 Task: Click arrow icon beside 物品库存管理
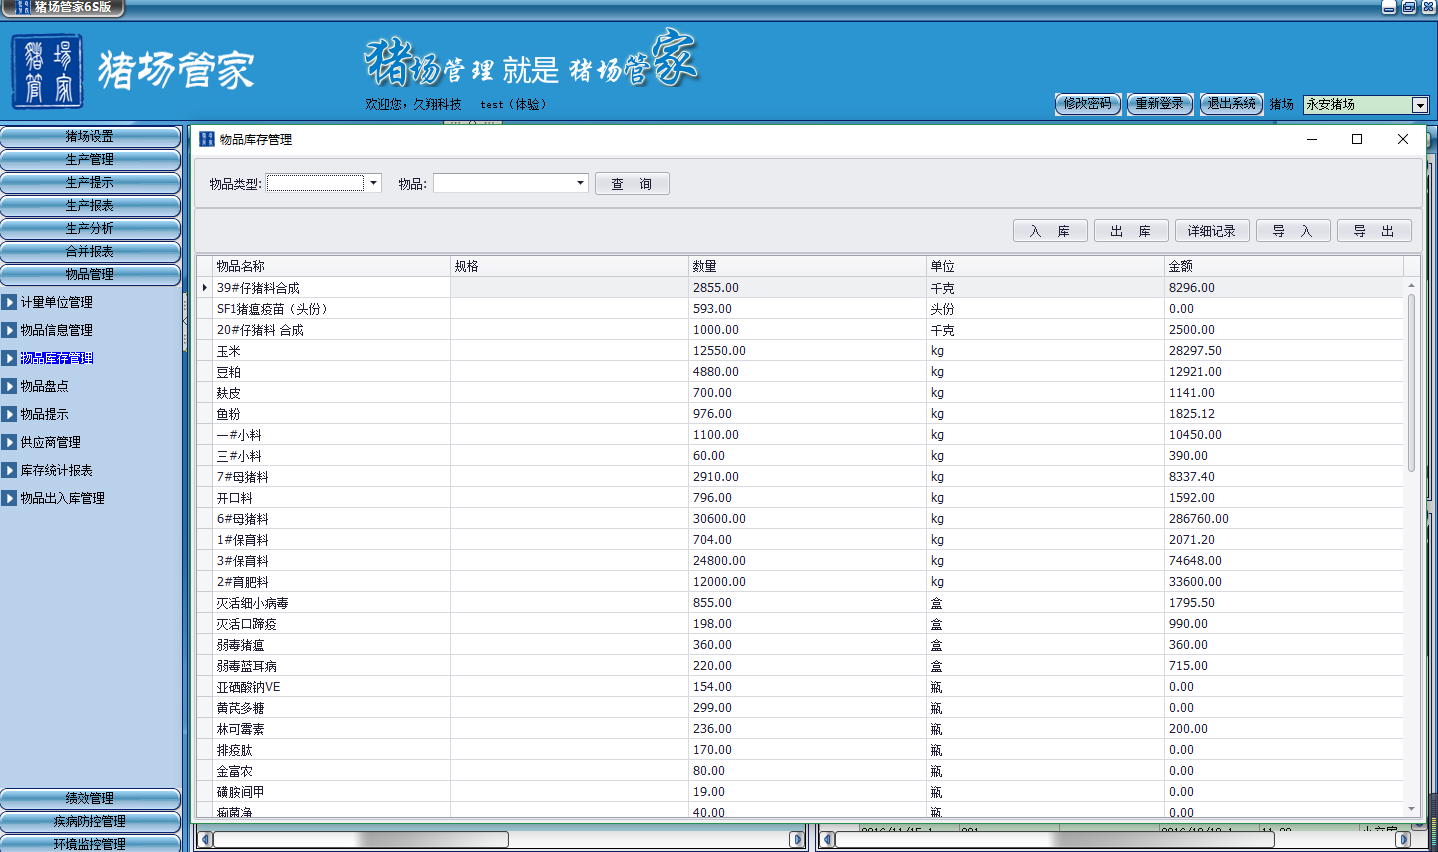tap(9, 358)
